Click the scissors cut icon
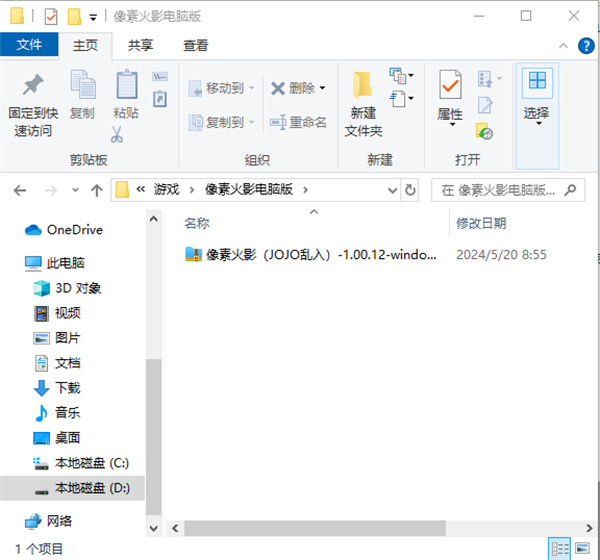 tap(117, 133)
